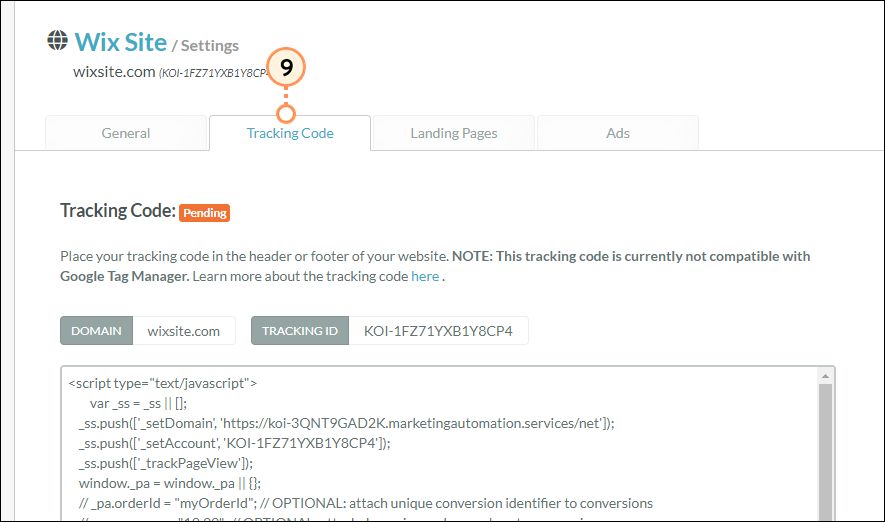Click the code box scroll up arrow
Viewport: 885px width, 522px height.
[825, 376]
